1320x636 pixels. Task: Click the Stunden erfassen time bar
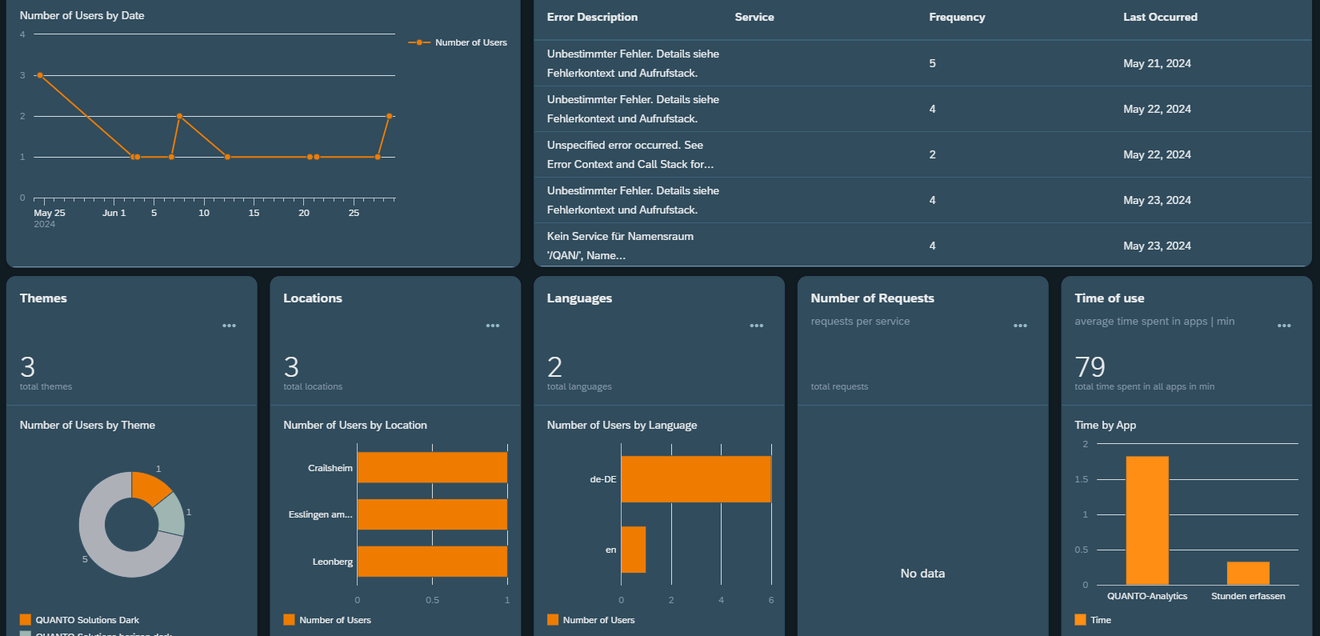click(x=1248, y=573)
